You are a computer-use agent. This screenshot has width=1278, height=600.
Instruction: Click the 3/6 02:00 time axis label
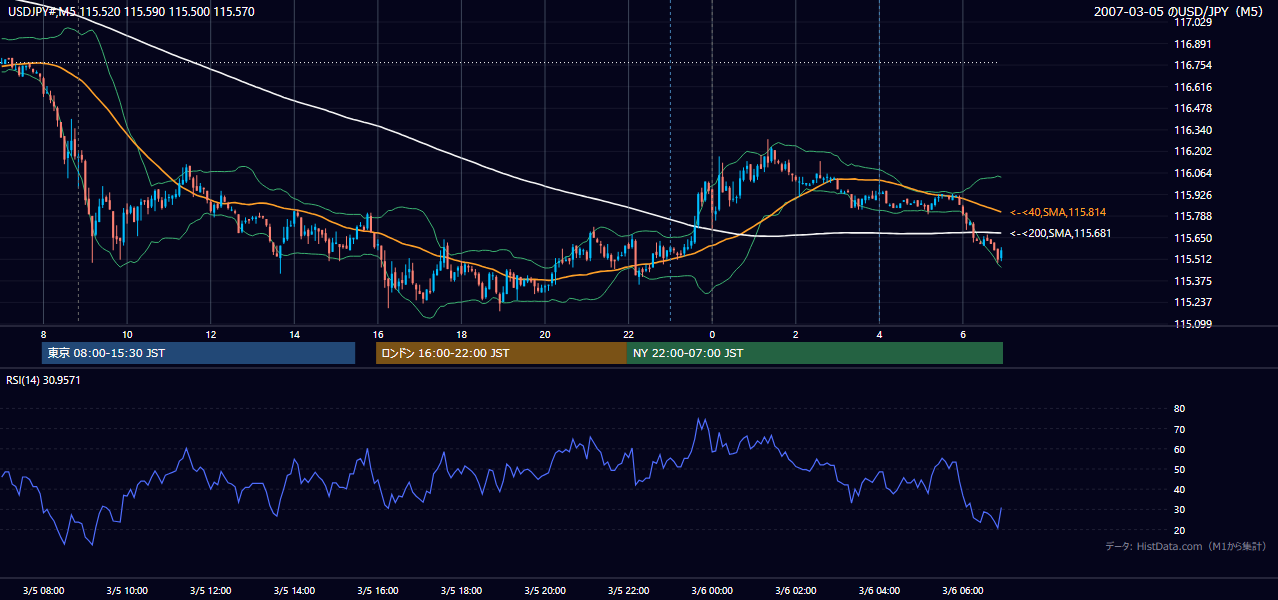[x=796, y=590]
